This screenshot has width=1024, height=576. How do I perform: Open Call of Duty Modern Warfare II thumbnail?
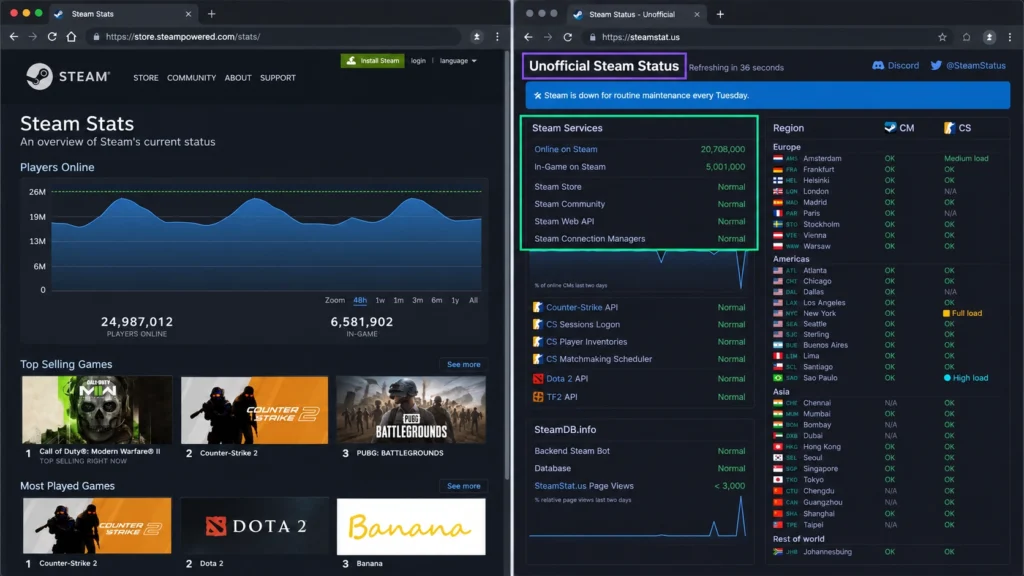[97, 410]
